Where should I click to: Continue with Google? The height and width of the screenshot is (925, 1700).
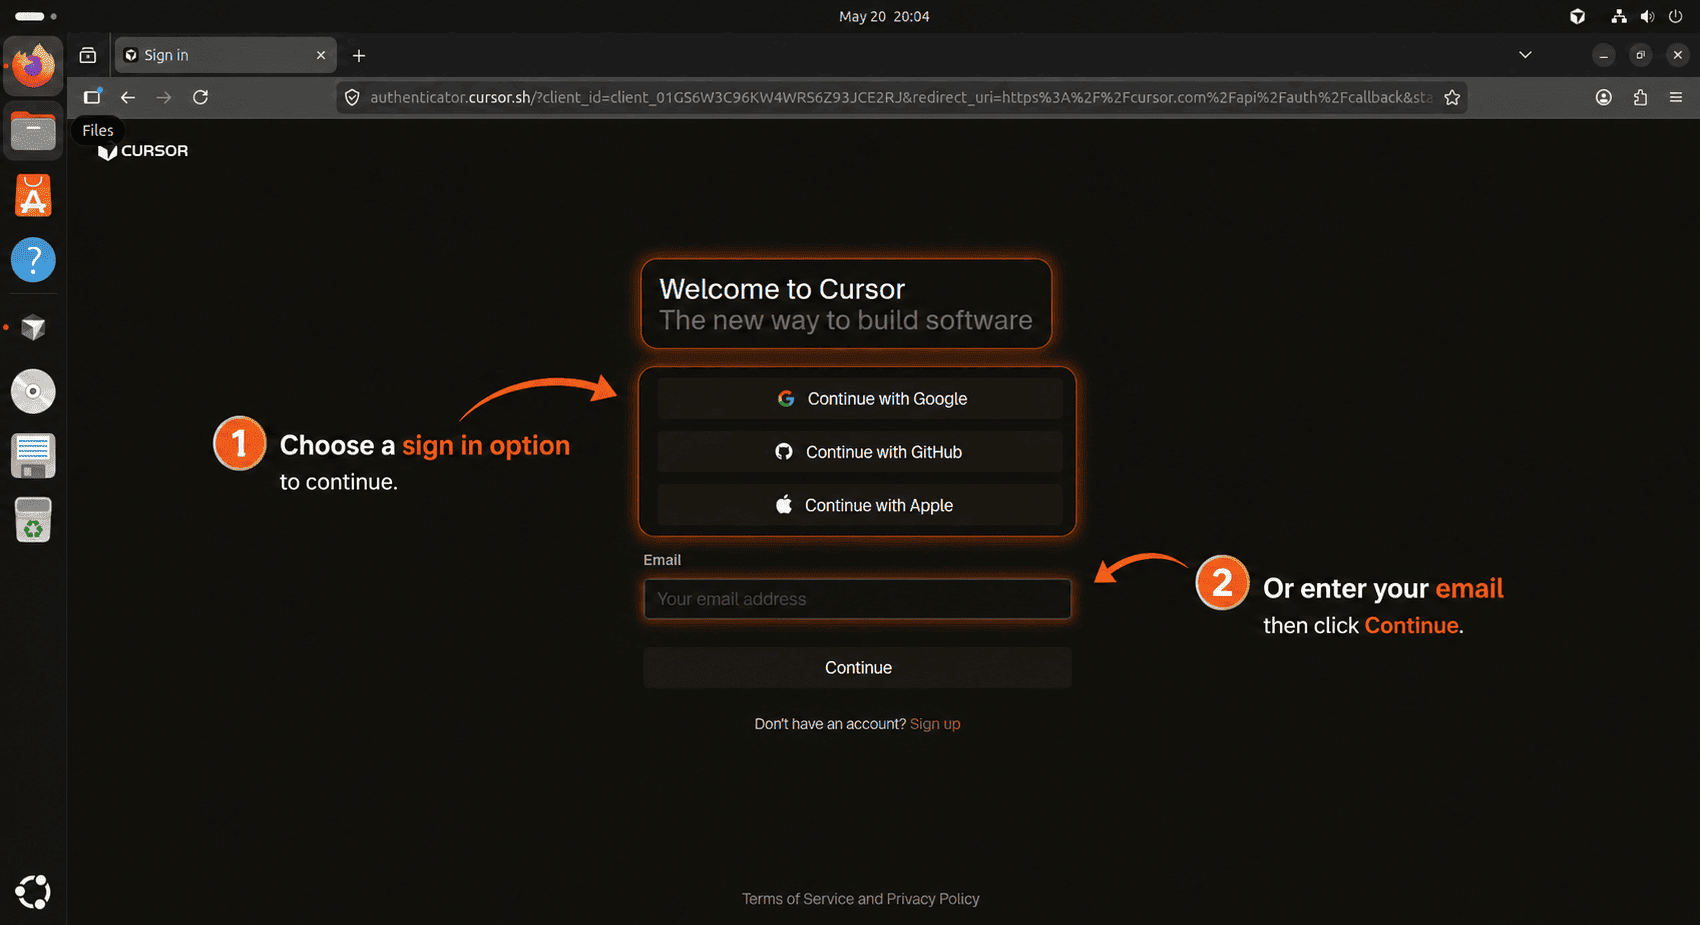coord(860,398)
